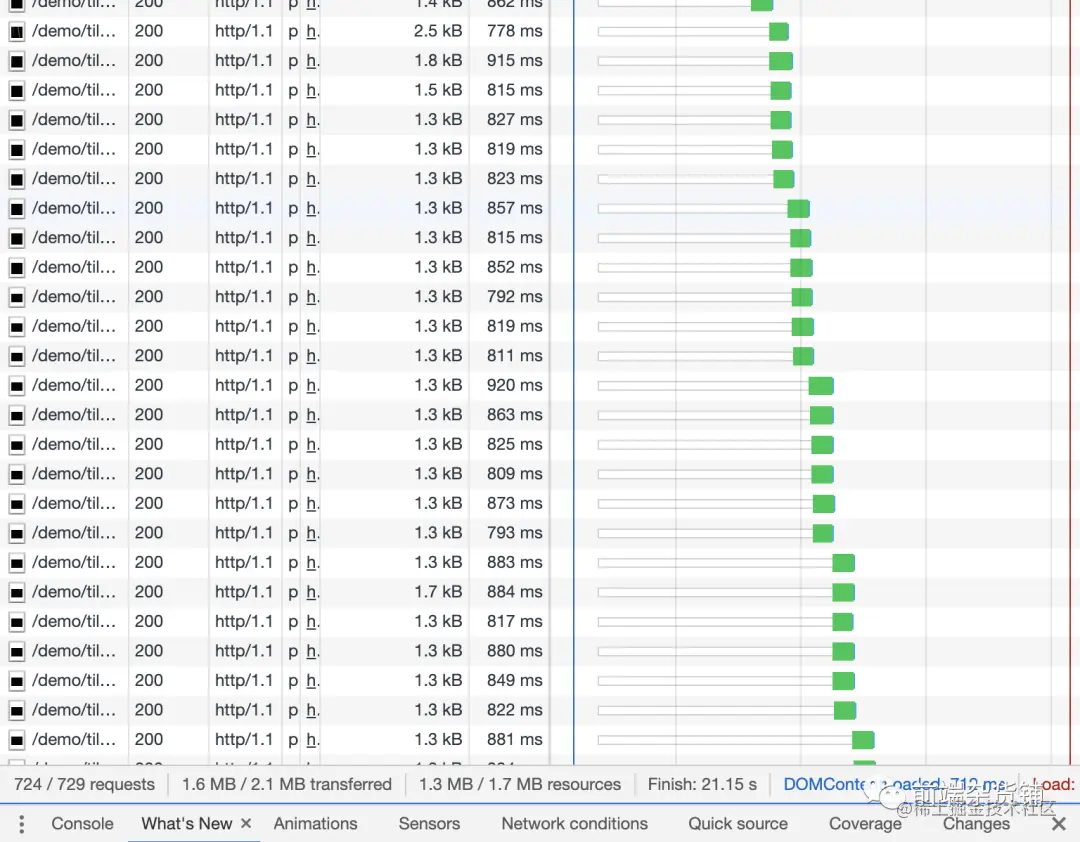Click the file icon in the 817 ms row
This screenshot has height=842, width=1080.
click(x=17, y=622)
